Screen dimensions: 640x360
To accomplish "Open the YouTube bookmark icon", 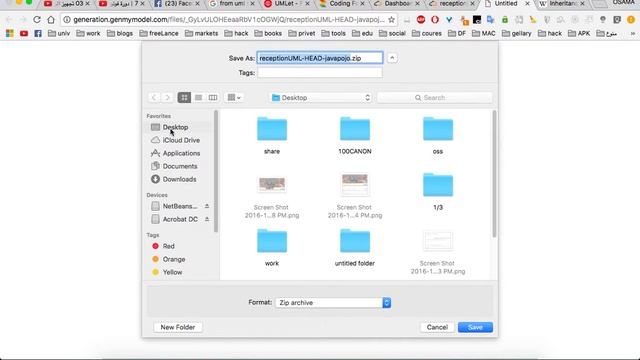I will (24, 33).
